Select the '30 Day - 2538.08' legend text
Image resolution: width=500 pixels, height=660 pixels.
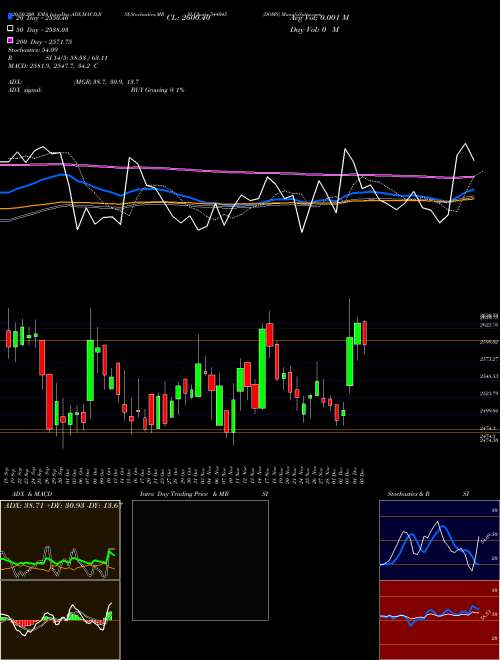coord(43,30)
